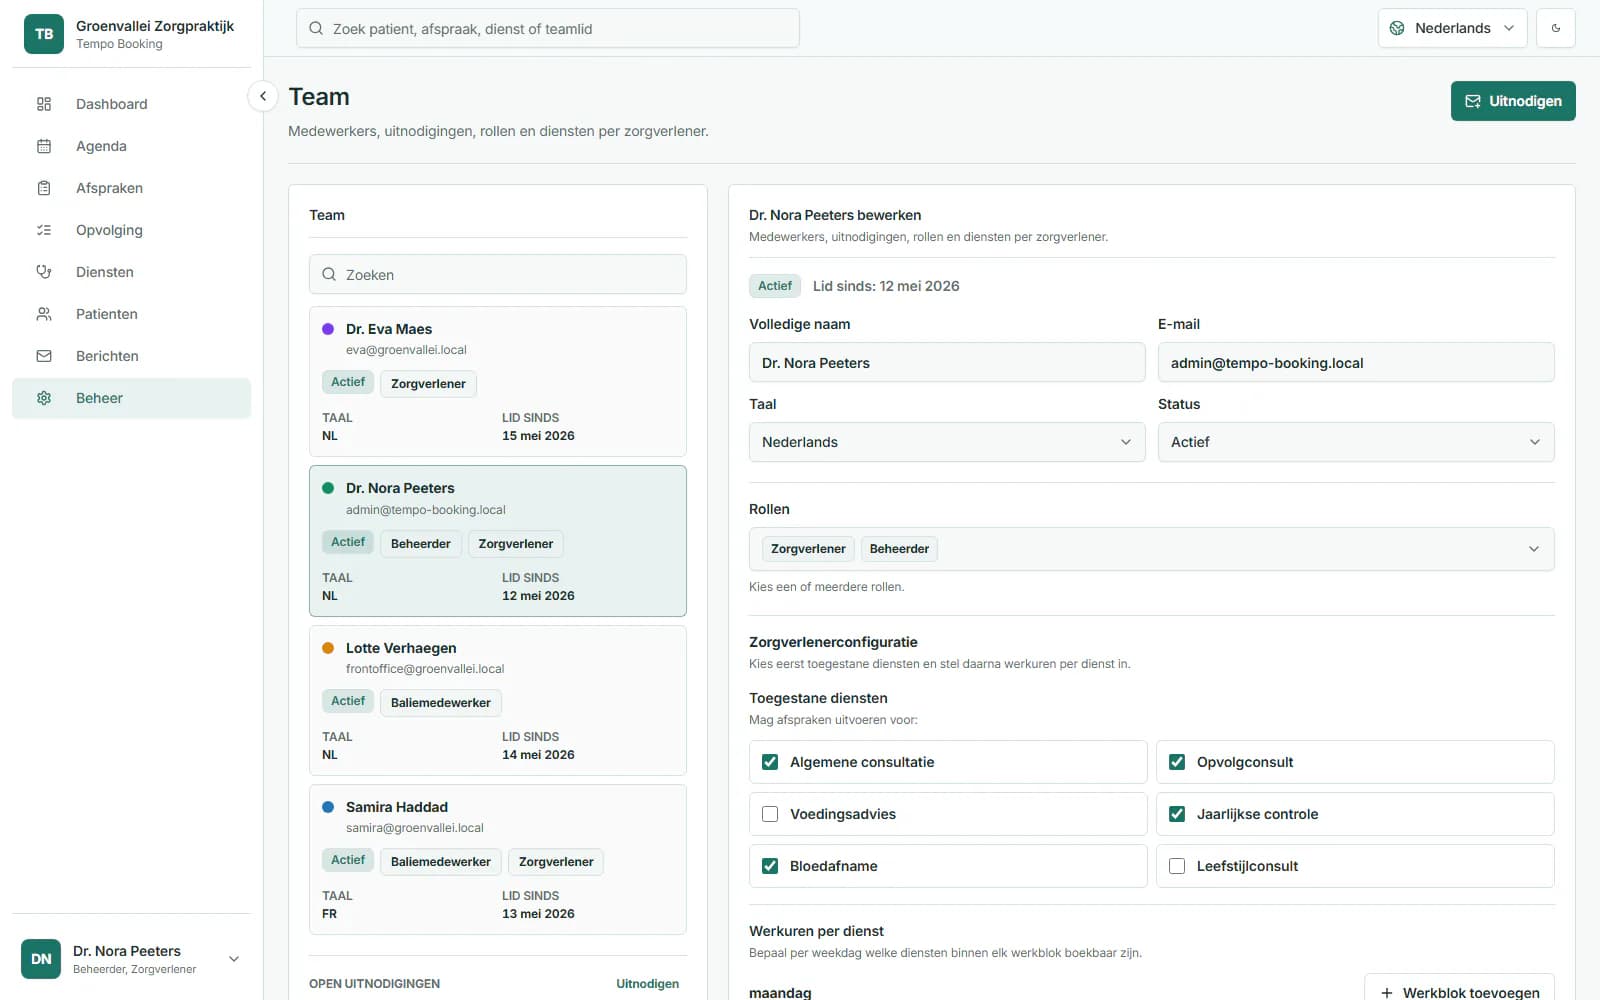Open the Nederlands language dropdown in header
Viewport: 1600px width, 1000px height.
(1452, 28)
